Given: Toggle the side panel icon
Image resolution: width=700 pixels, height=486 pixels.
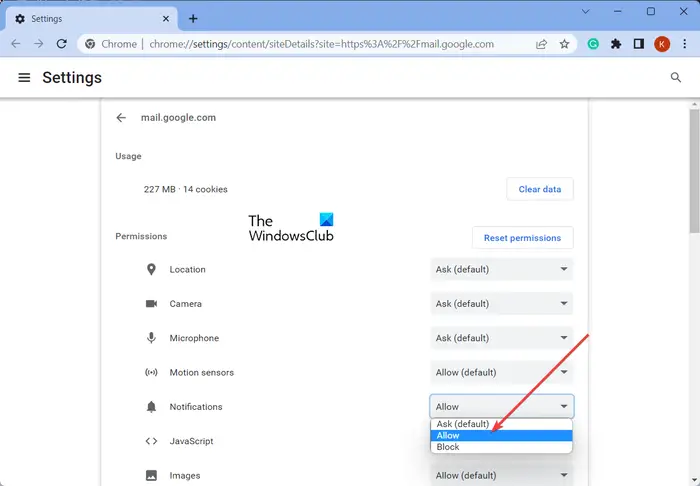Looking at the screenshot, I should [639, 44].
